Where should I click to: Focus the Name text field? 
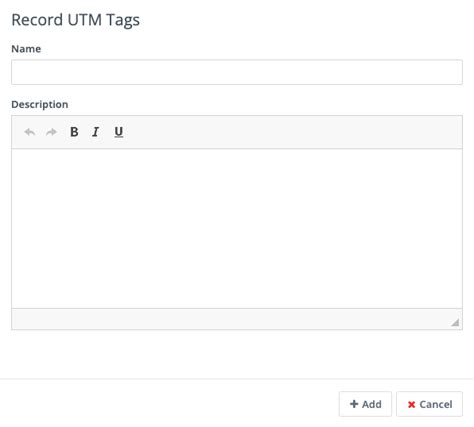[237, 72]
